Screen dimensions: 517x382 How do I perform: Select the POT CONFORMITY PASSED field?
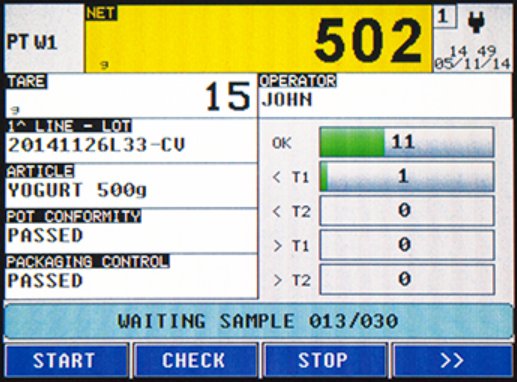click(131, 231)
